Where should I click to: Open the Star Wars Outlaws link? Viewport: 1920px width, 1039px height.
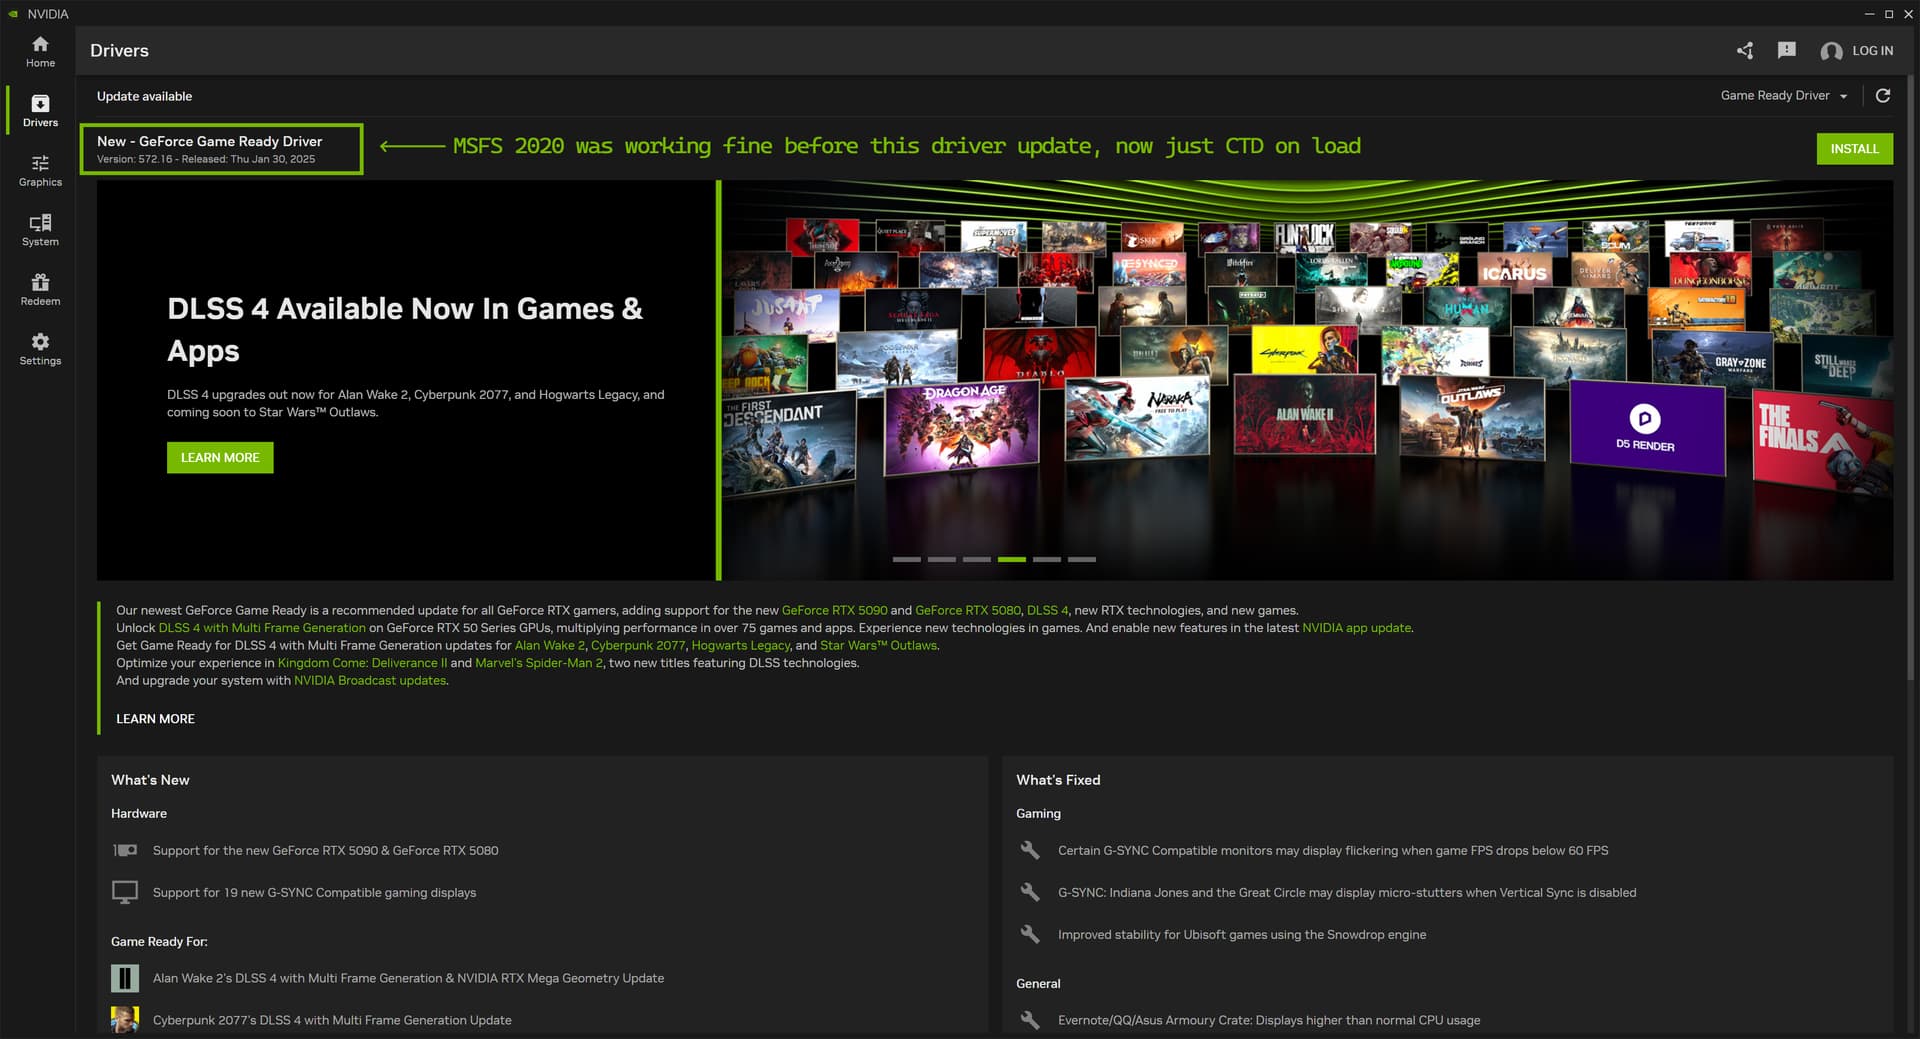(x=878, y=645)
